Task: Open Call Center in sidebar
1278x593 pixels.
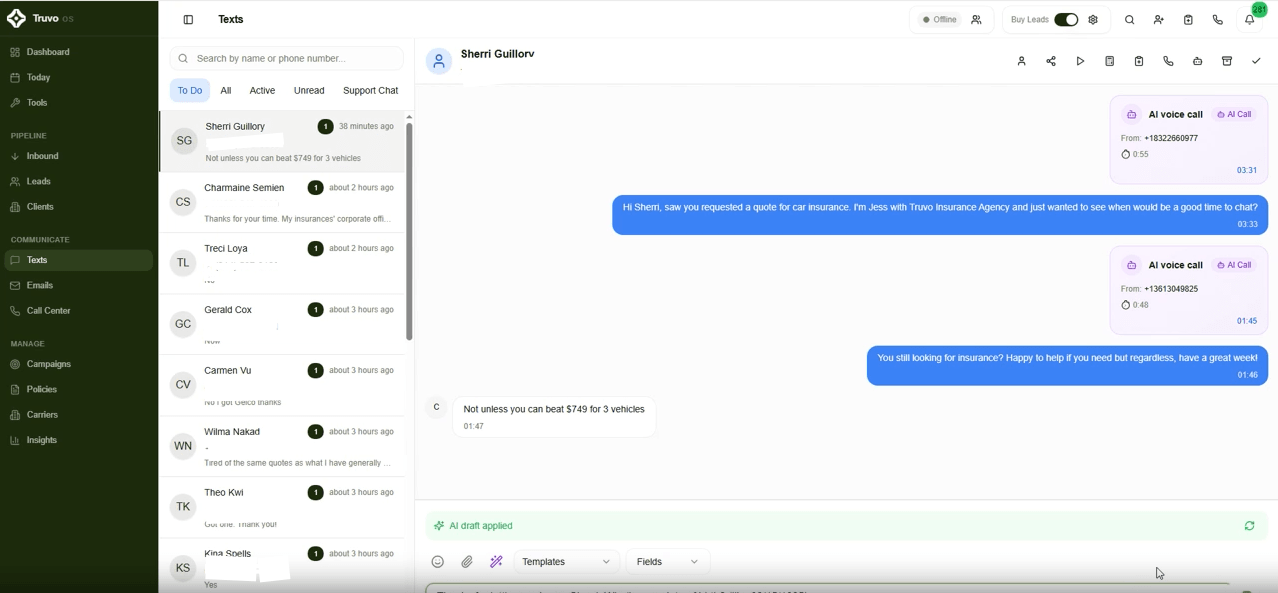Action: point(78,311)
